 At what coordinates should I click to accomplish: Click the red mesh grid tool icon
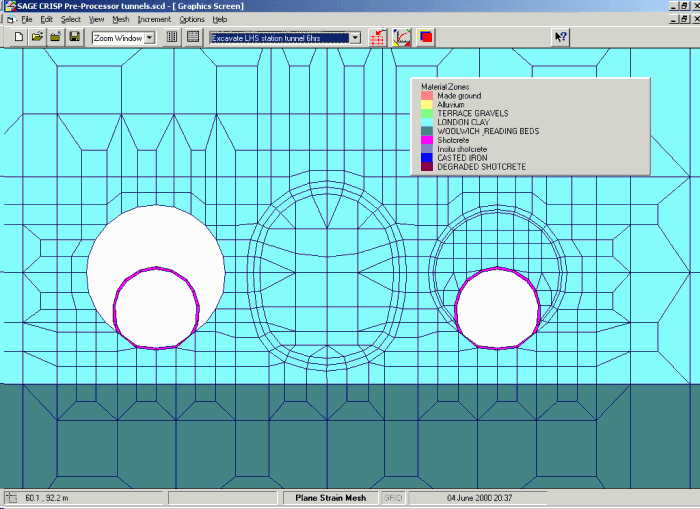tap(378, 38)
